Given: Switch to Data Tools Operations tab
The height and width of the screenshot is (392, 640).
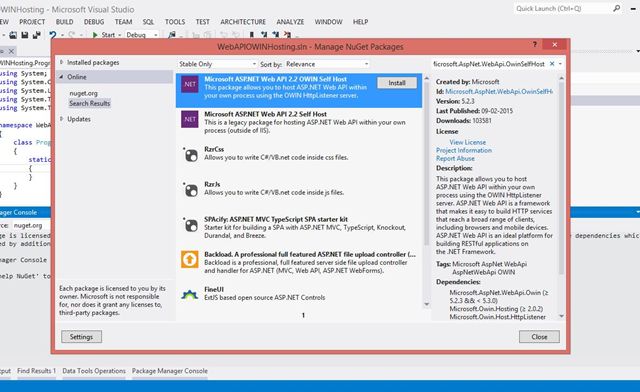Looking at the screenshot, I should 94,371.
